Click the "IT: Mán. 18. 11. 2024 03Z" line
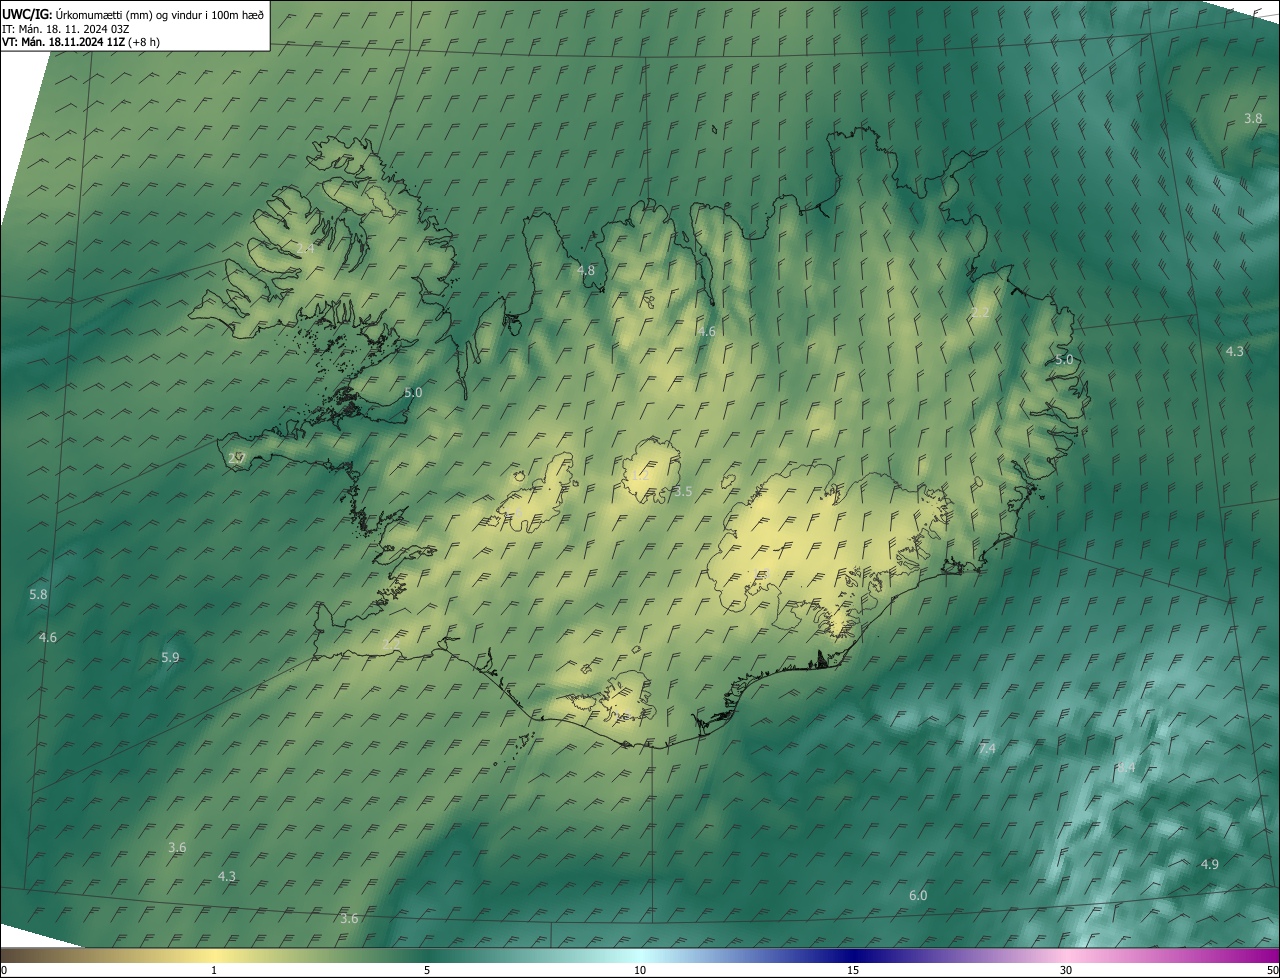Viewport: 1280px width, 978px height. 65,29
